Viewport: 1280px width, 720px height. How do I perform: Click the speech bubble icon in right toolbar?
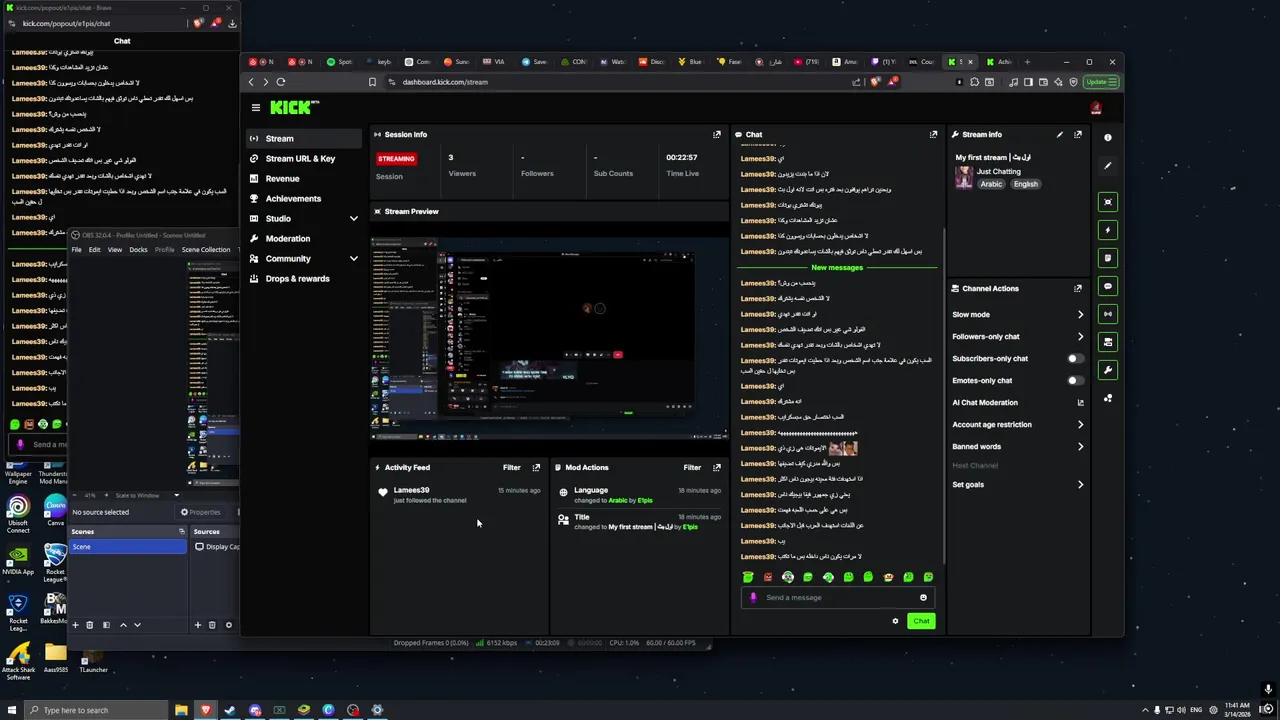pos(1108,286)
